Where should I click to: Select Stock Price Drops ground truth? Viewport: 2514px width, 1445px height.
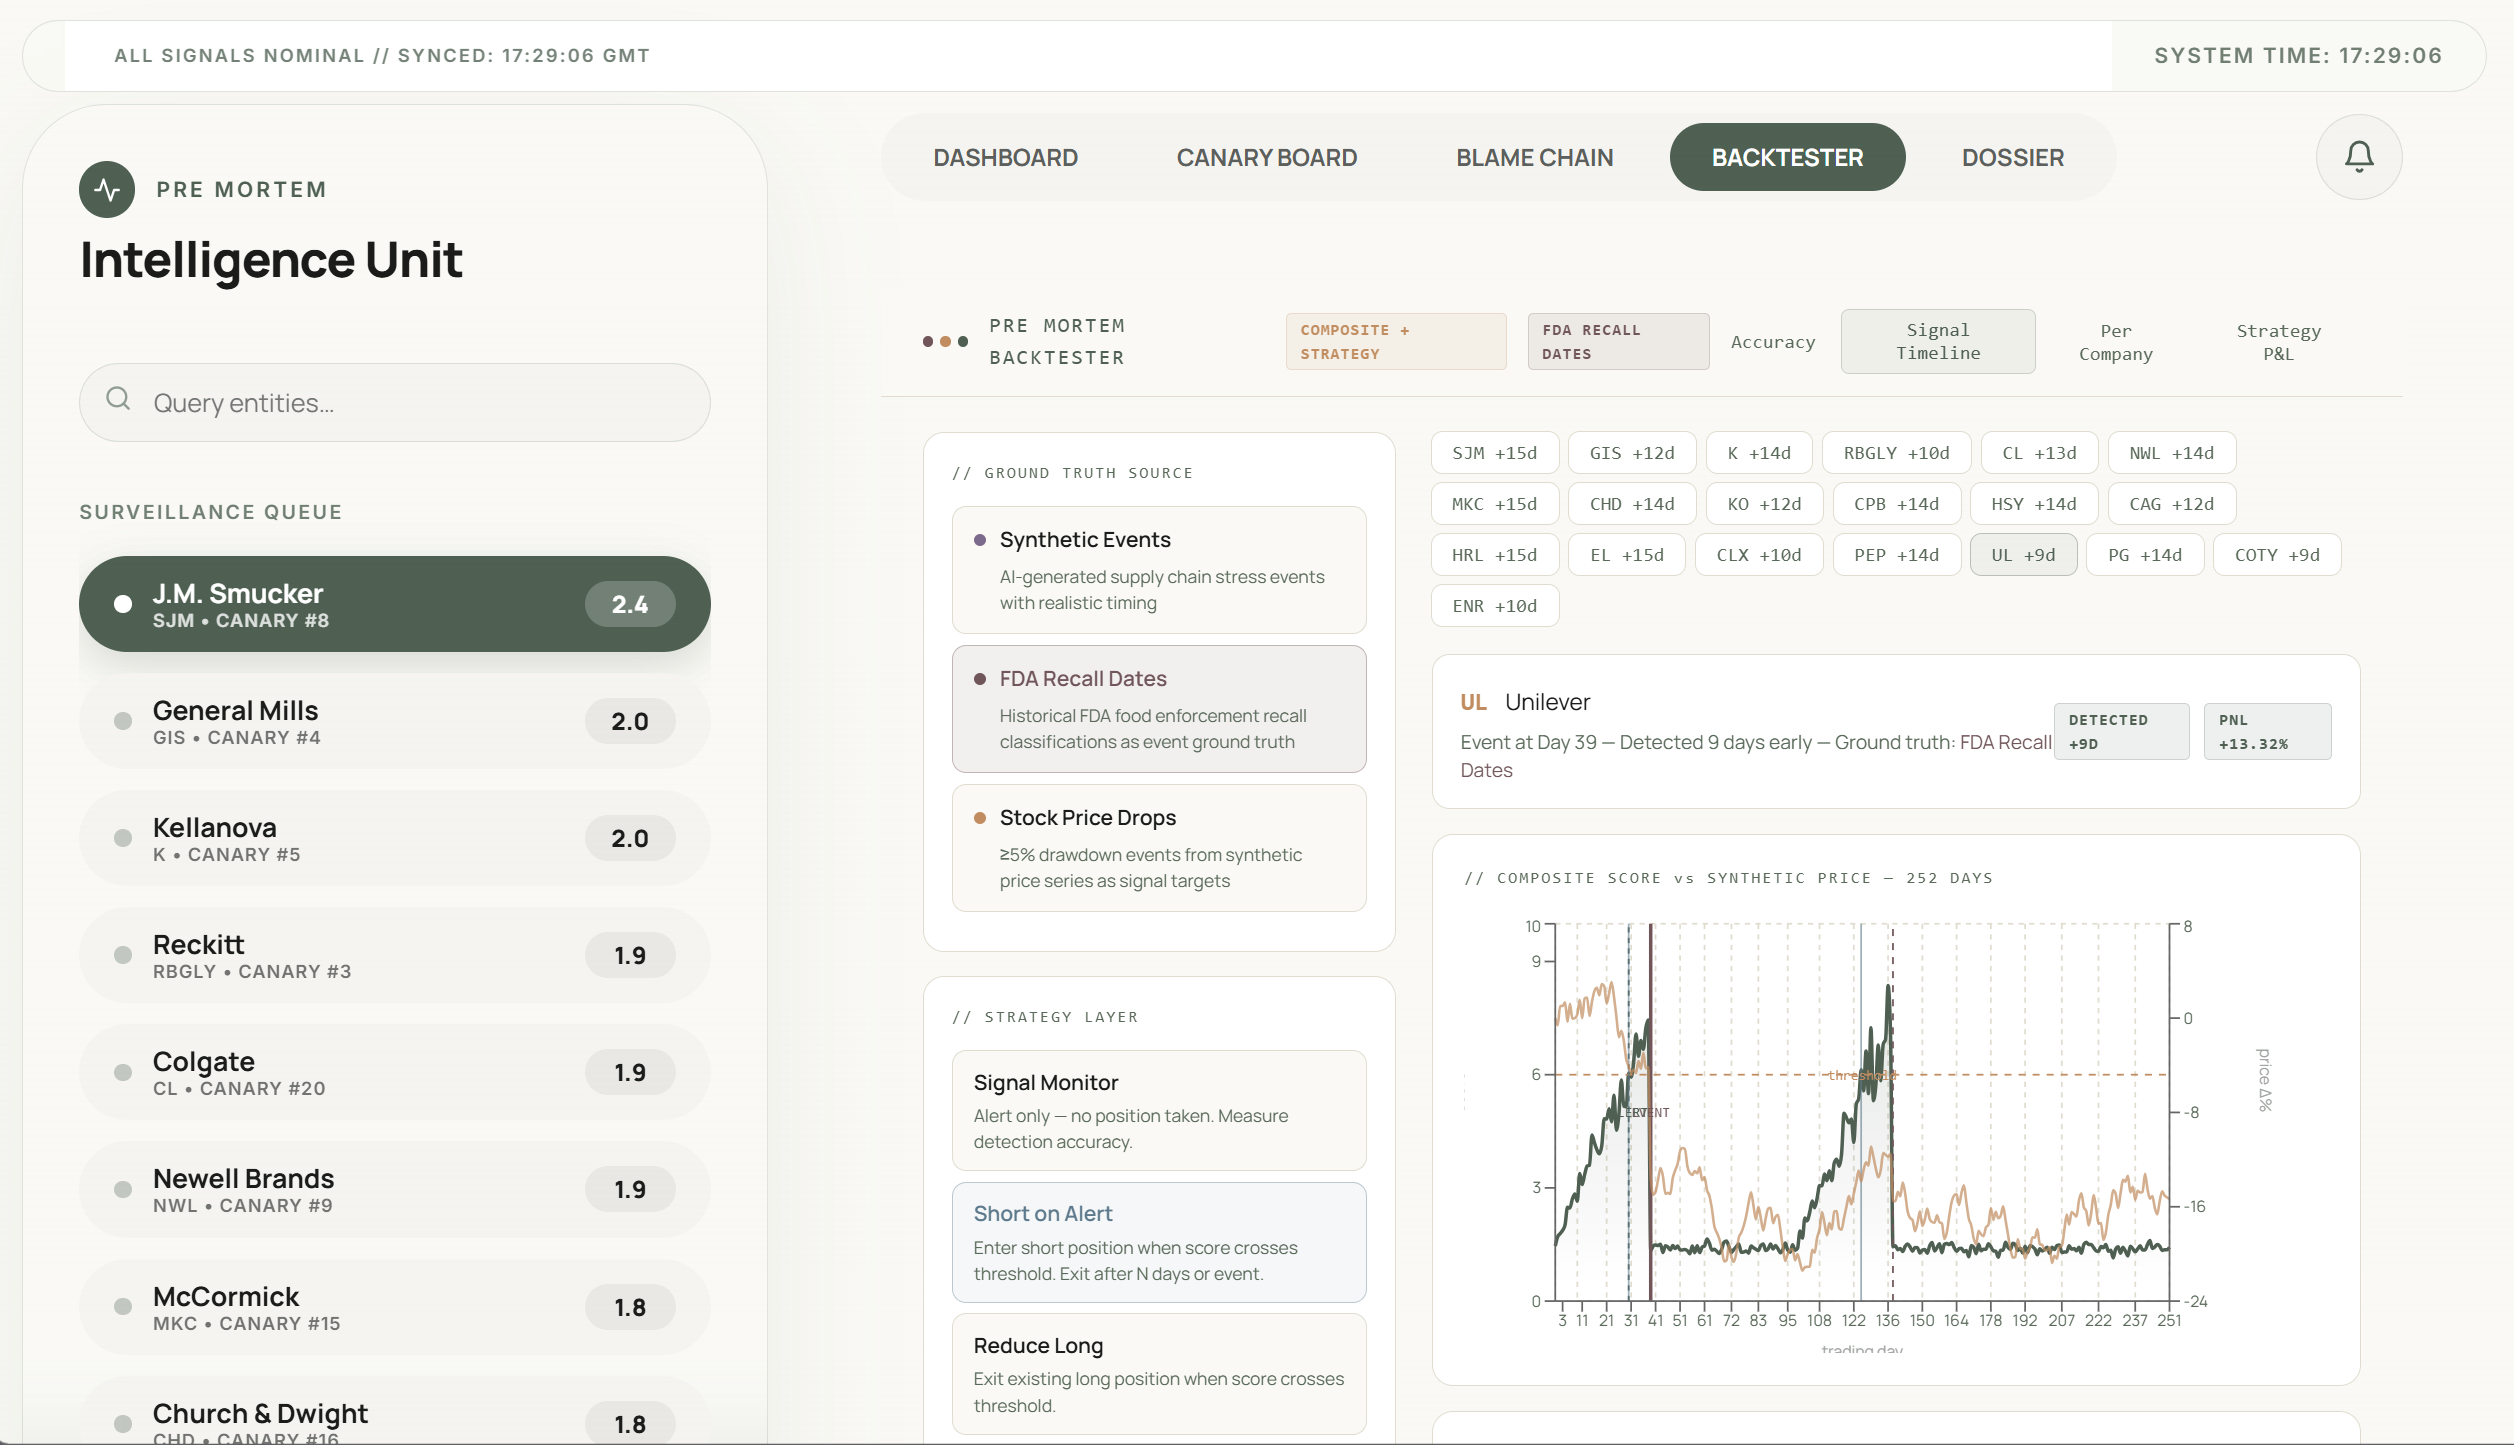(x=1158, y=847)
